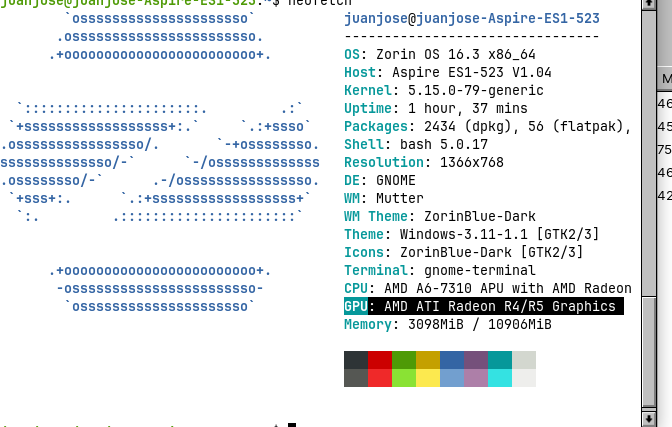Click the dark red color block
The image size is (672, 427).
(x=380, y=360)
